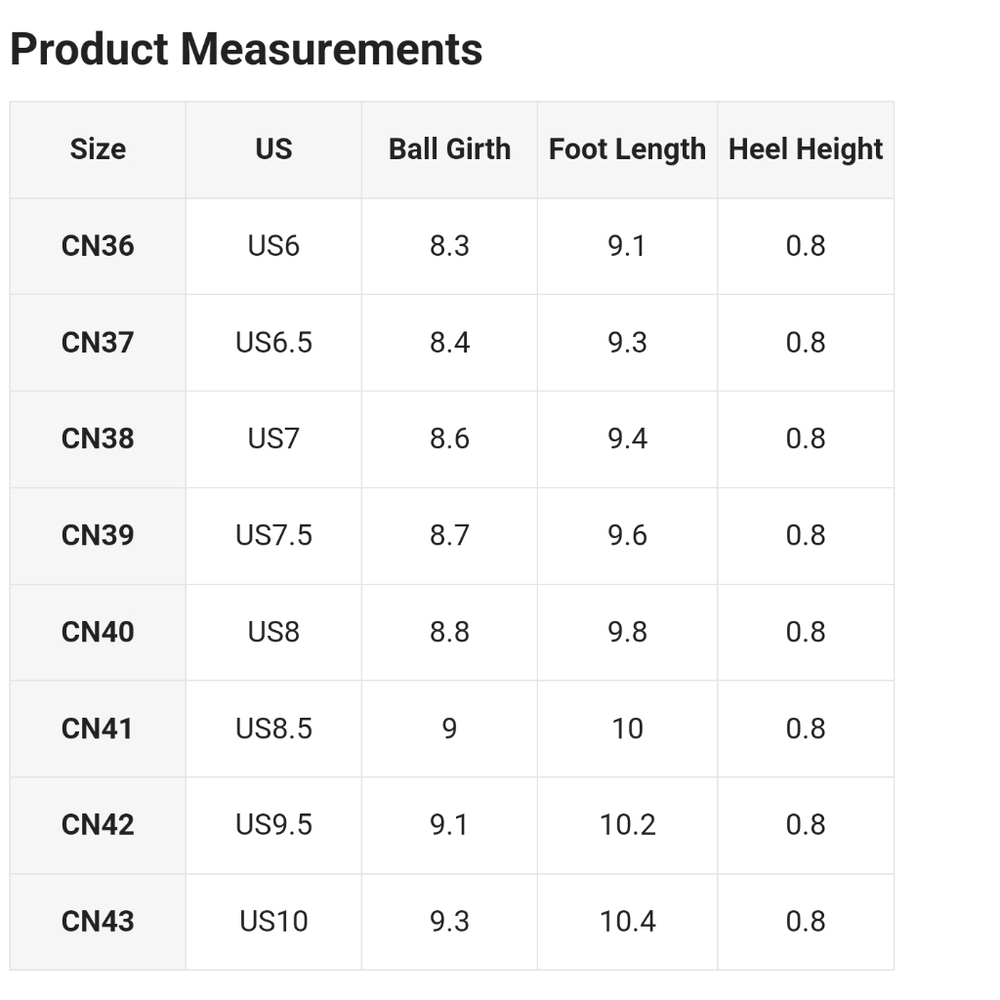
Task: Select the CN42 row label
Action: tap(98, 825)
